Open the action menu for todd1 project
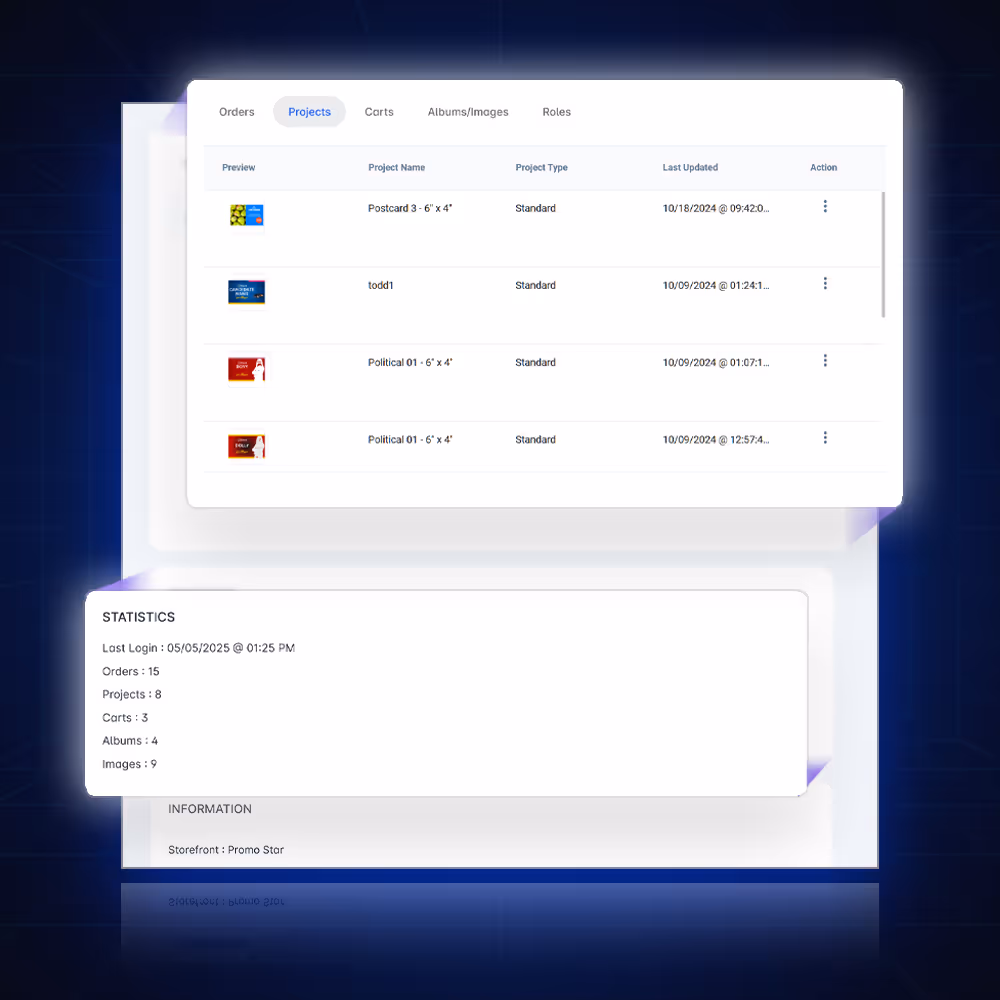This screenshot has height=1000, width=1000. [825, 283]
